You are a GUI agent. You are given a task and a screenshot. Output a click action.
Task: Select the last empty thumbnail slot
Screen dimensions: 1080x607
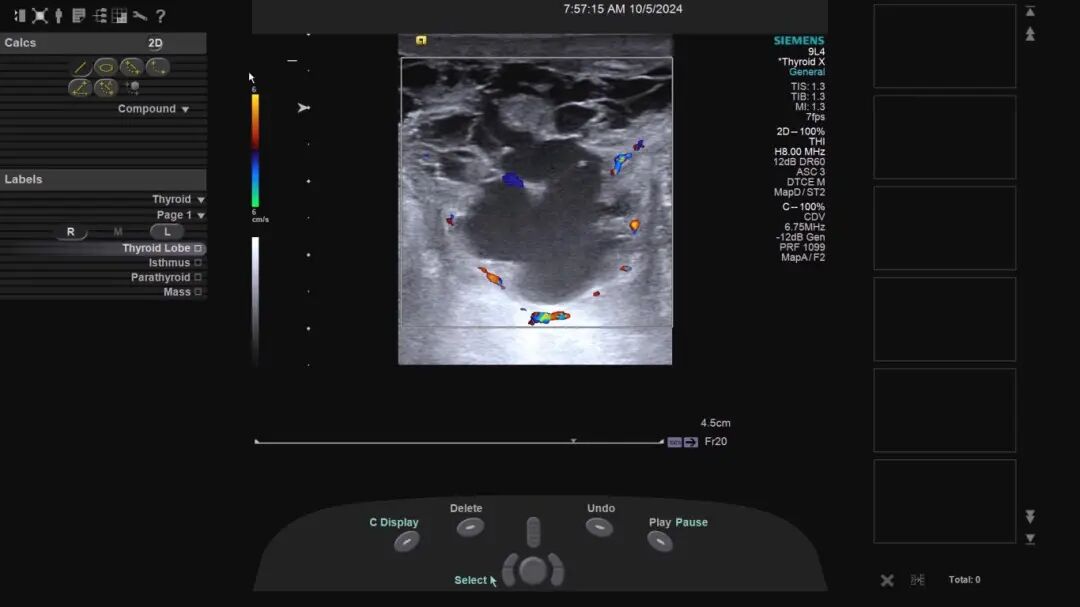[944, 502]
